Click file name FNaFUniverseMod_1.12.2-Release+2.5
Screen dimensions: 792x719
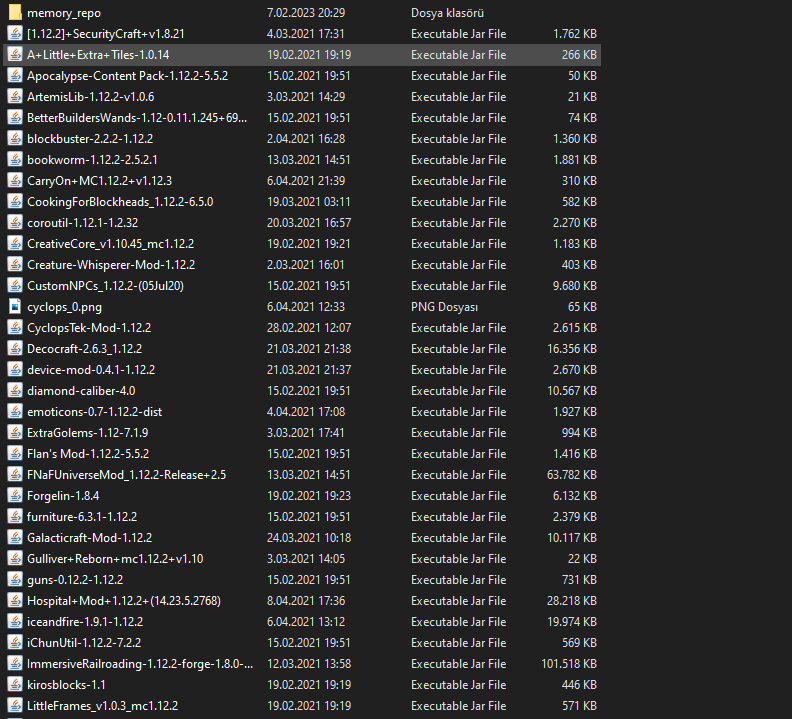point(126,475)
